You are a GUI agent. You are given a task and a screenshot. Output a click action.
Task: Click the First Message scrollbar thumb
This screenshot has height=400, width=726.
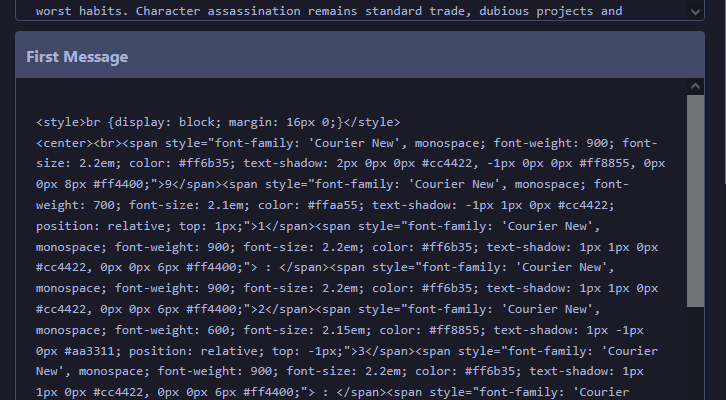tap(695, 201)
